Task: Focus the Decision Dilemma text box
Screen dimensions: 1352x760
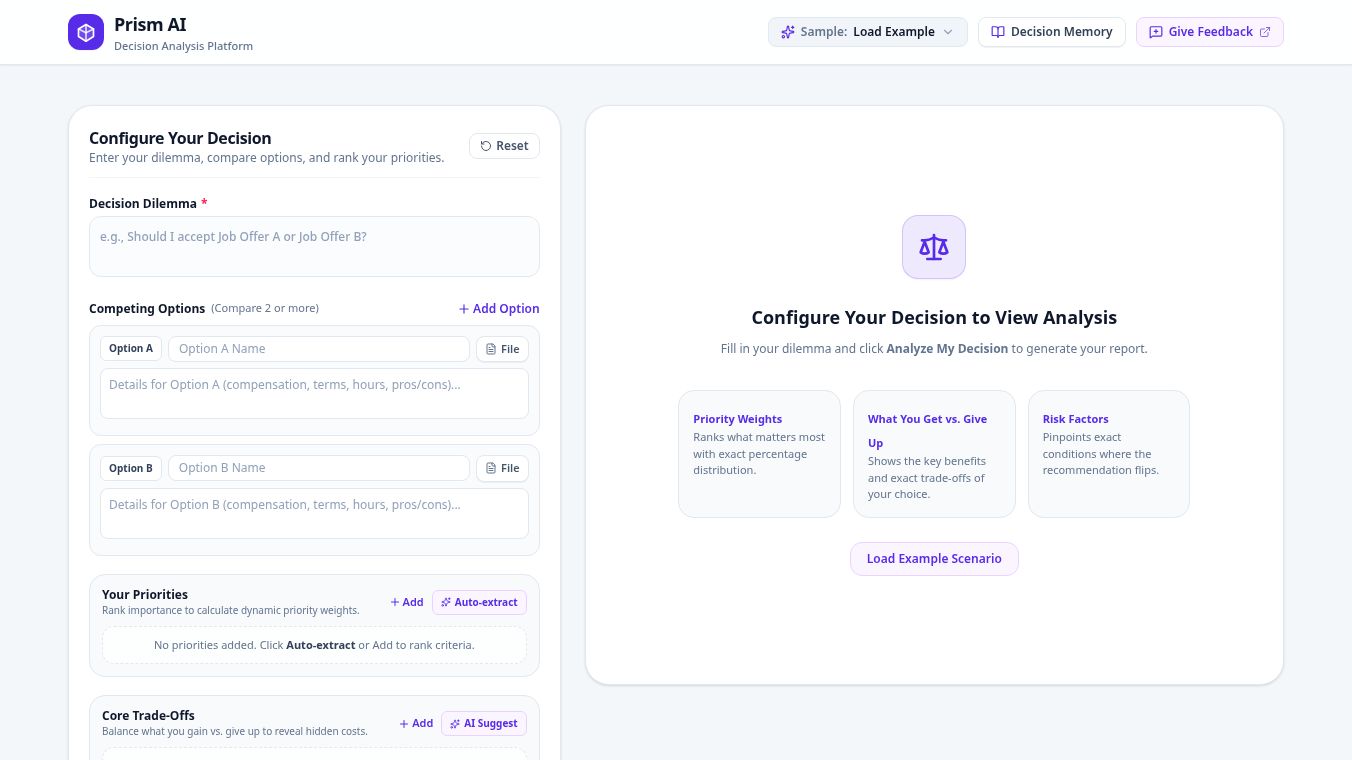Action: [x=314, y=246]
